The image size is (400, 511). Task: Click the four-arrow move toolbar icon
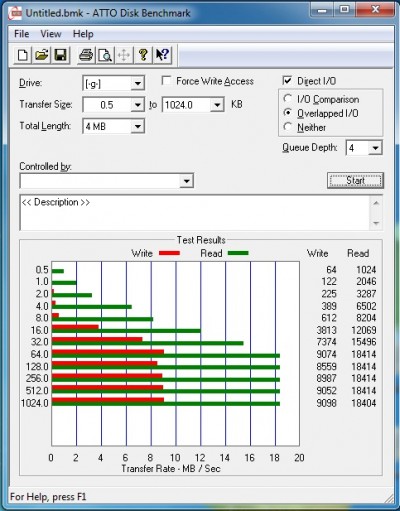click(124, 55)
